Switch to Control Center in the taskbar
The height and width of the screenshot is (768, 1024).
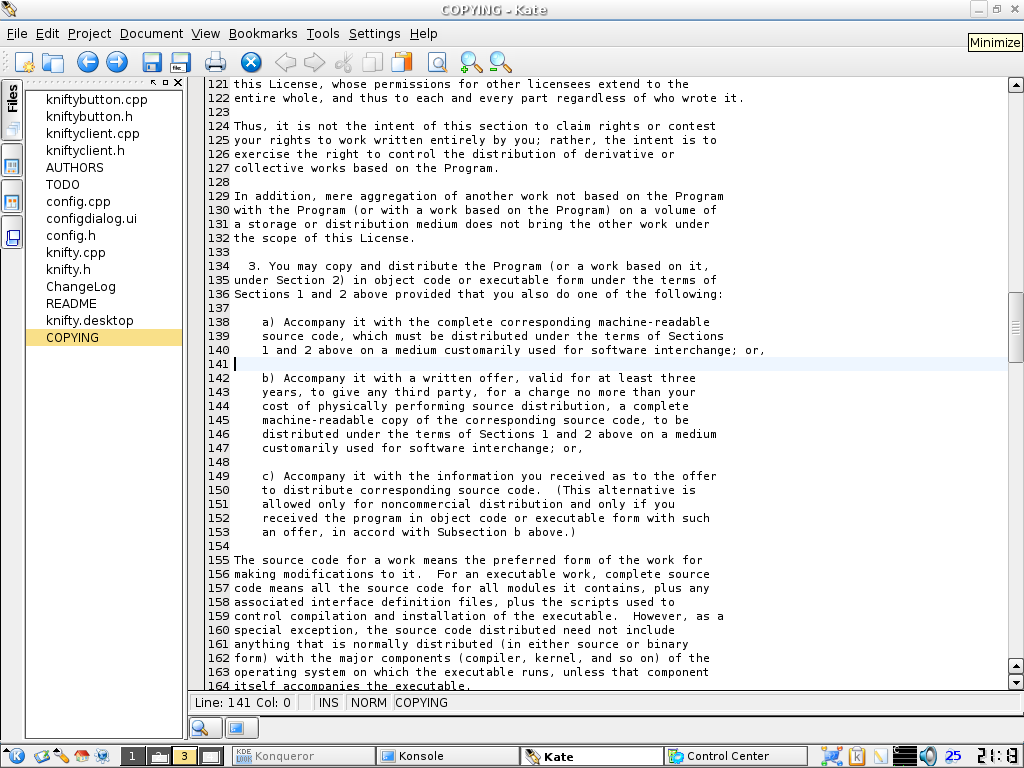point(735,756)
